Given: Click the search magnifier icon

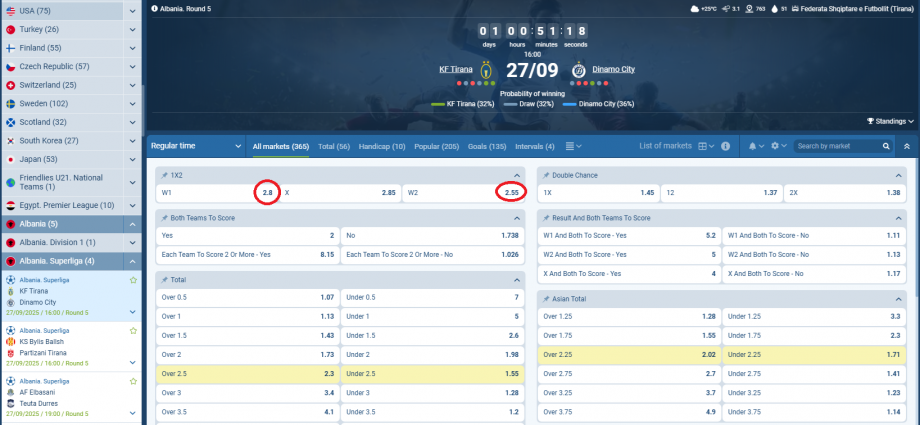Looking at the screenshot, I should tap(885, 146).
